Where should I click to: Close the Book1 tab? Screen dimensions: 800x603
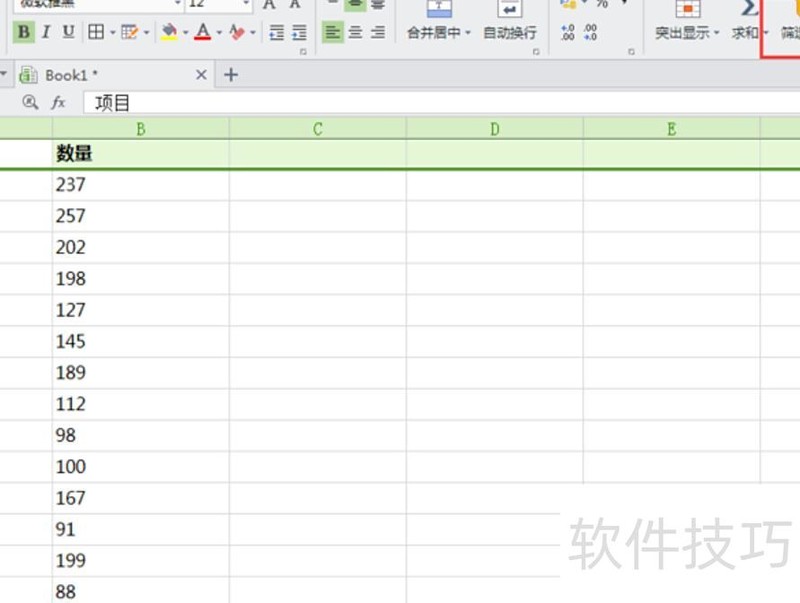click(202, 75)
